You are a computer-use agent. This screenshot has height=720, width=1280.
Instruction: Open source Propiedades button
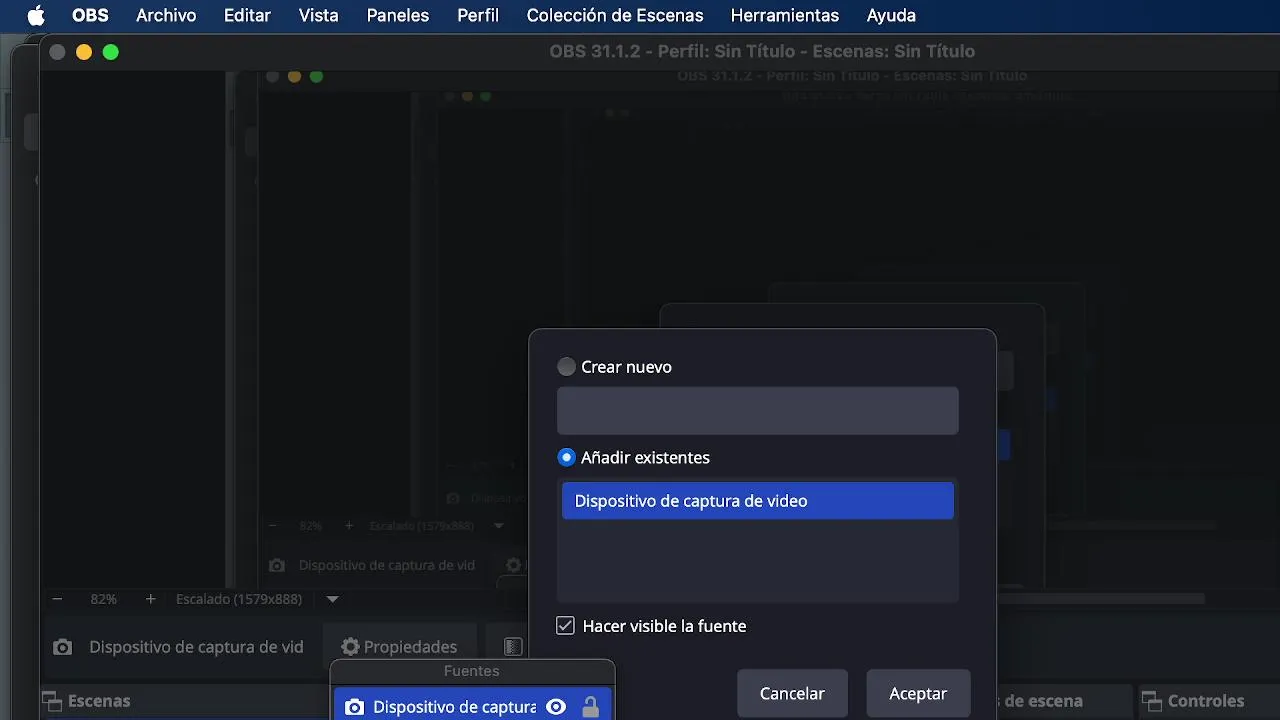pyautogui.click(x=400, y=647)
